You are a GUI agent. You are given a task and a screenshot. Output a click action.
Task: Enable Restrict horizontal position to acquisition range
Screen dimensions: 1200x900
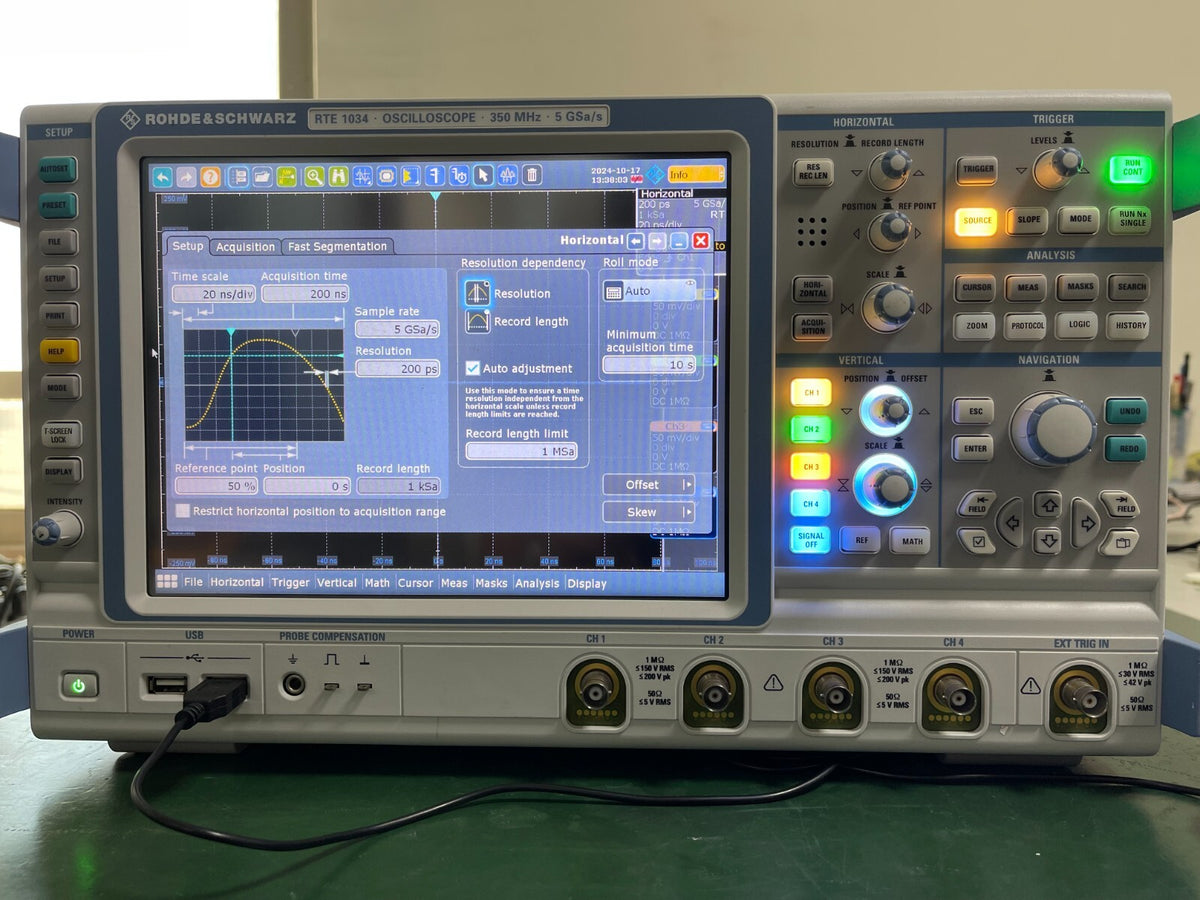tap(182, 511)
